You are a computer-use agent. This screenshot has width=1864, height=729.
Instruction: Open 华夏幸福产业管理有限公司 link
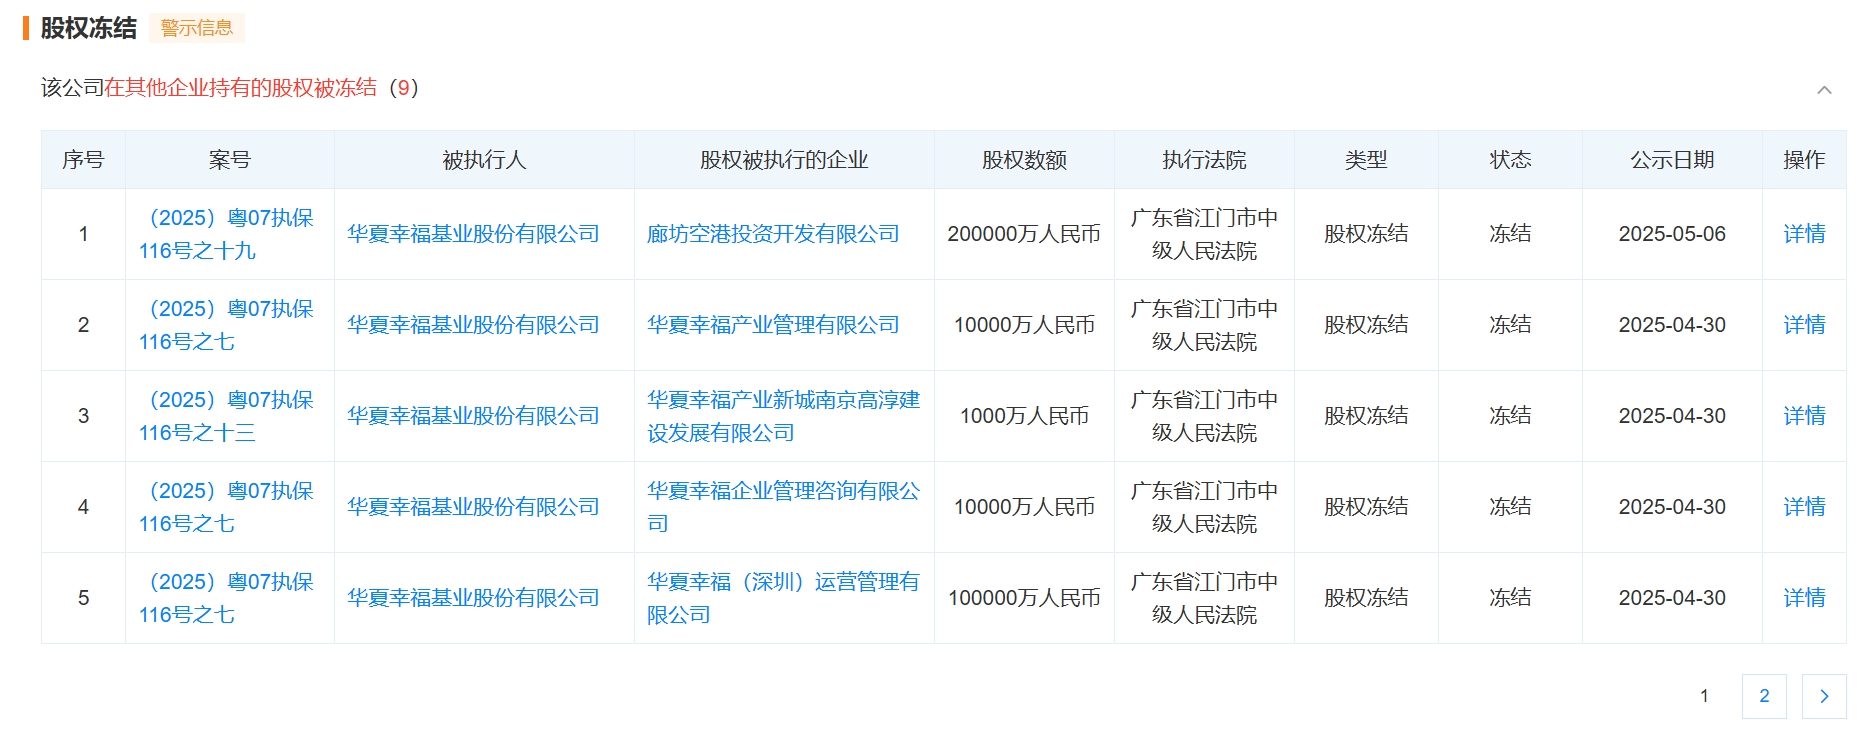(773, 325)
